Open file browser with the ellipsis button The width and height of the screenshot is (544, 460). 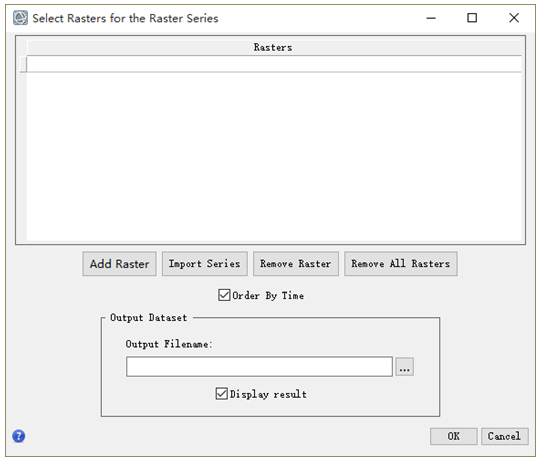pos(405,367)
